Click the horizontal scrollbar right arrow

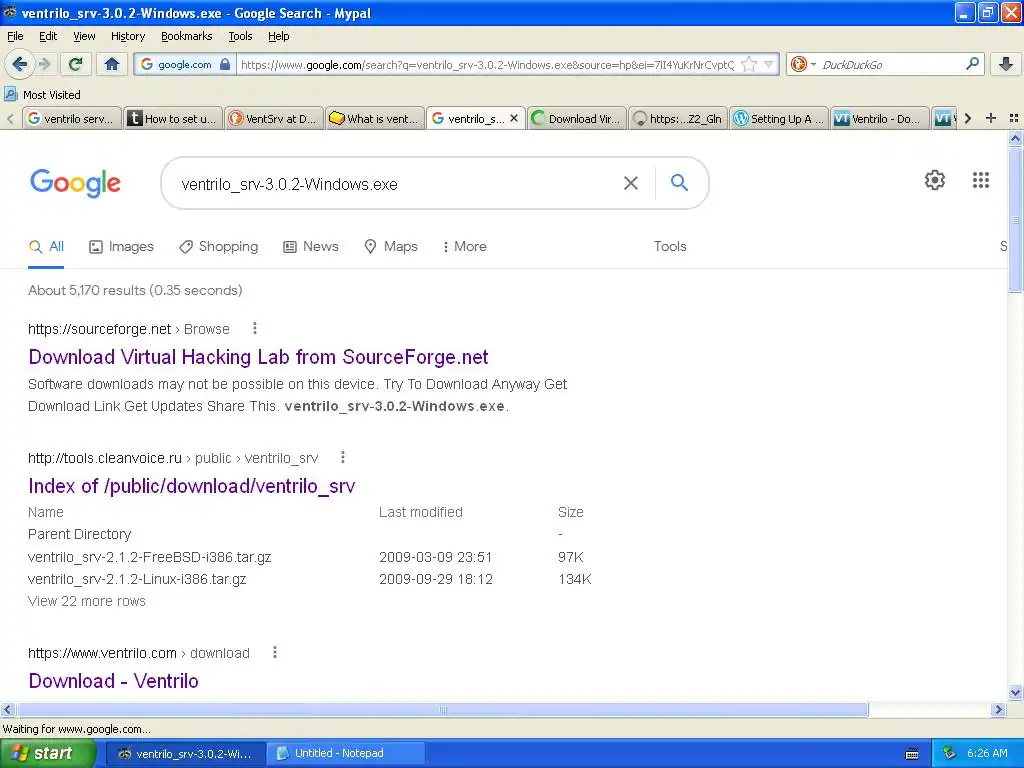998,709
